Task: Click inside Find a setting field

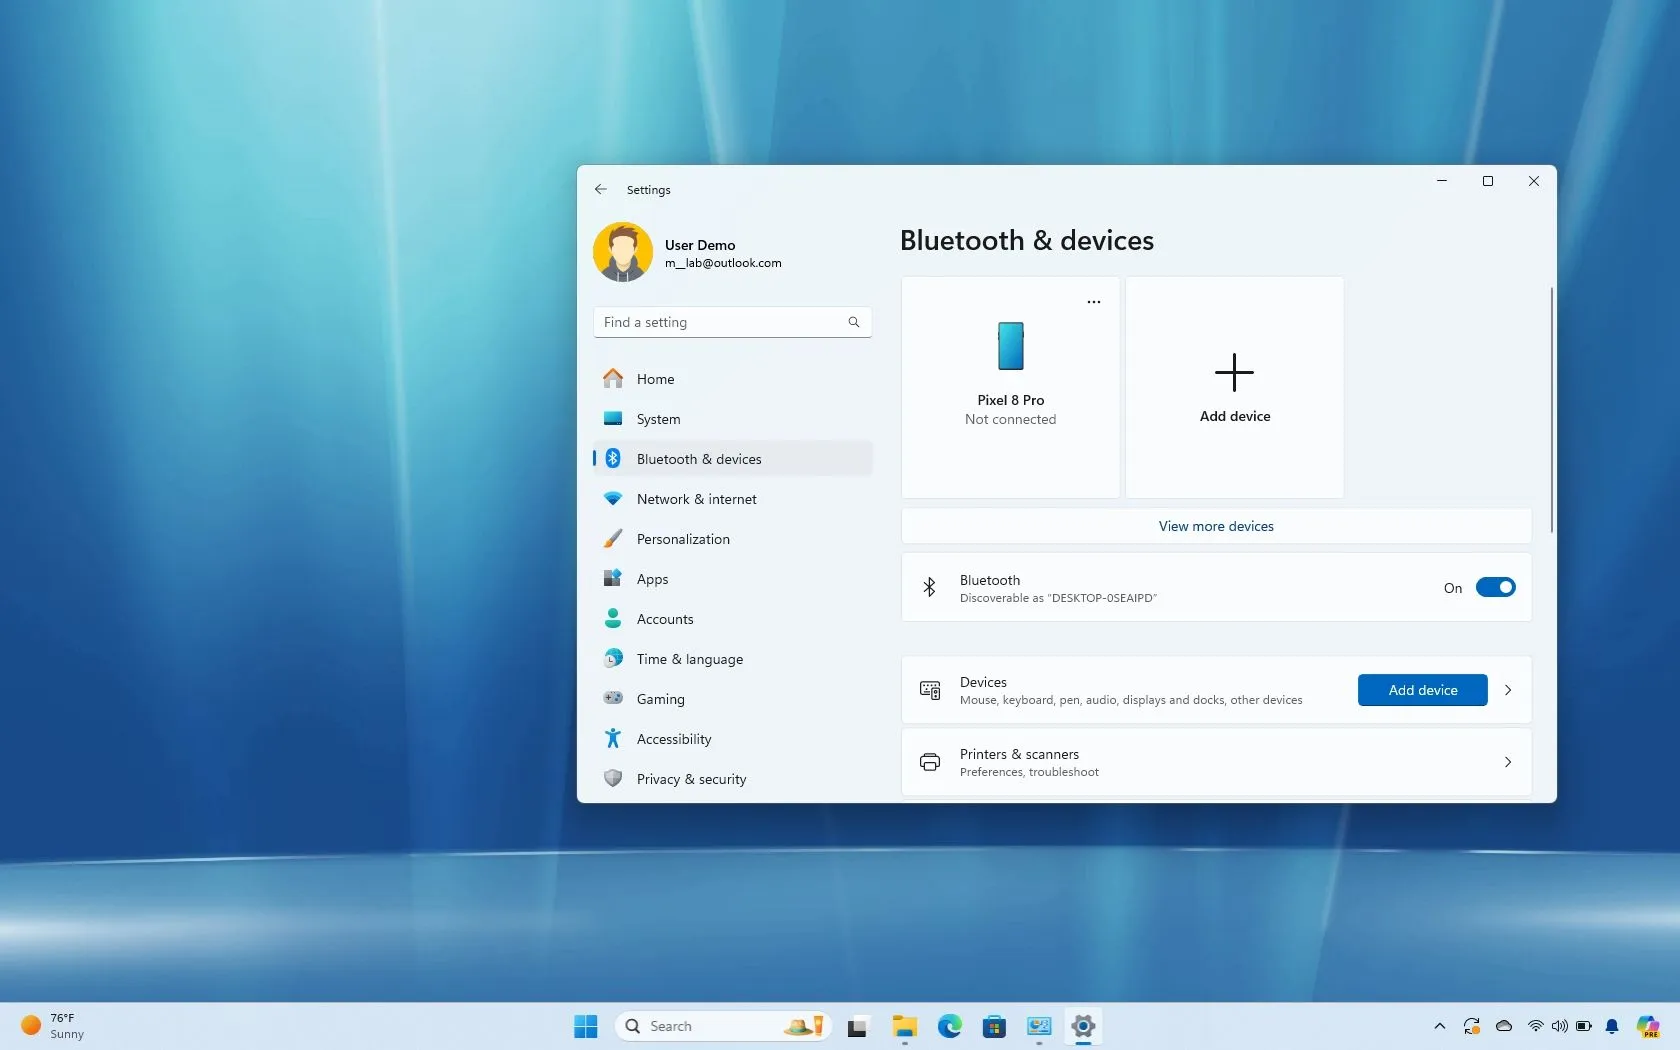Action: (x=732, y=322)
